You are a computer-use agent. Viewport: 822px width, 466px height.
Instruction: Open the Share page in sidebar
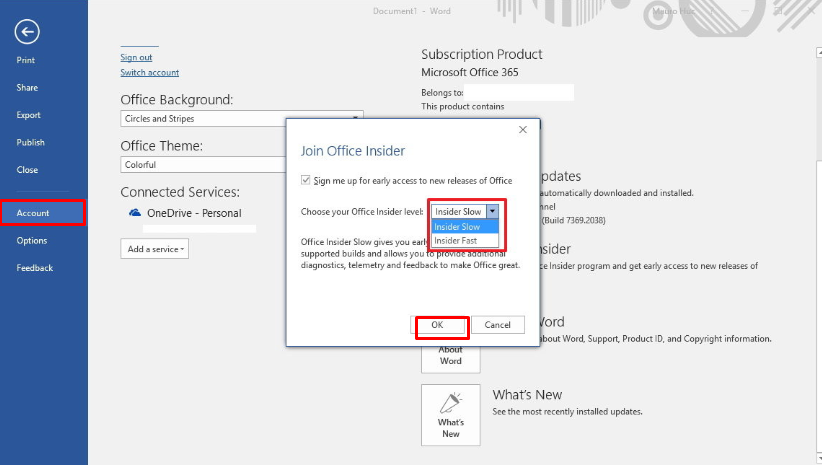click(27, 88)
